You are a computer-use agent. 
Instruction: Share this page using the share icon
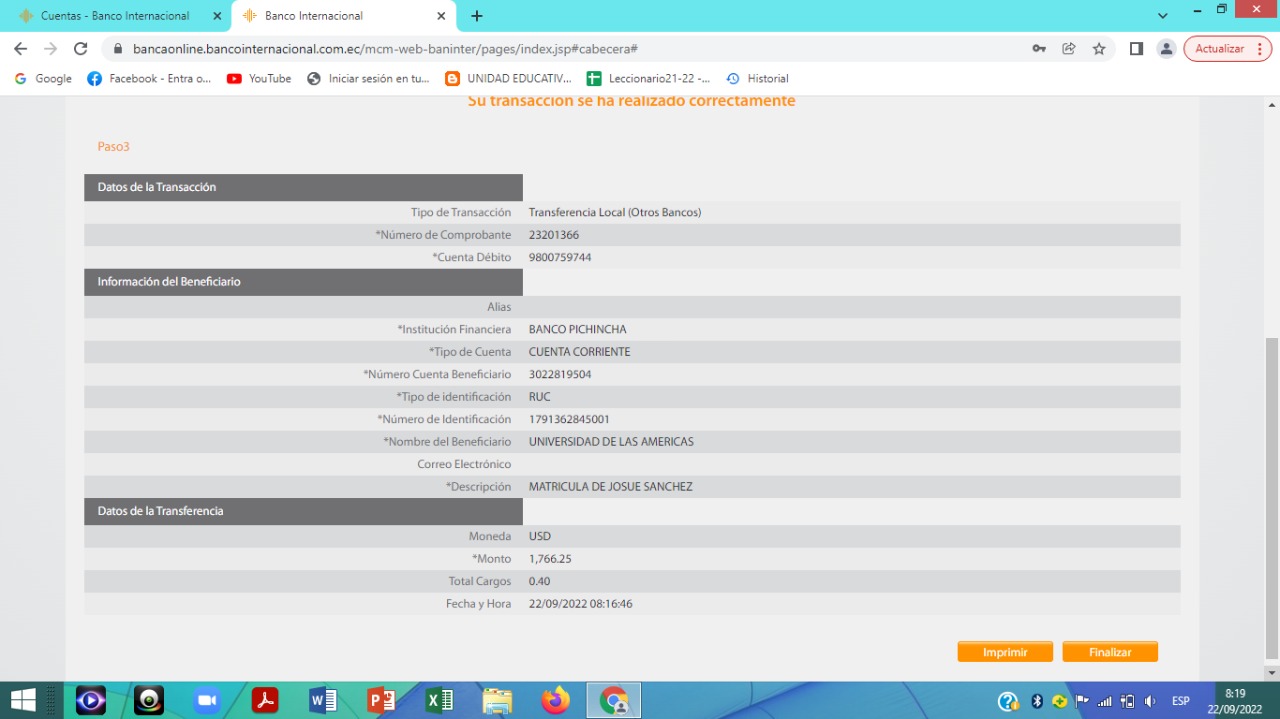coord(1069,49)
